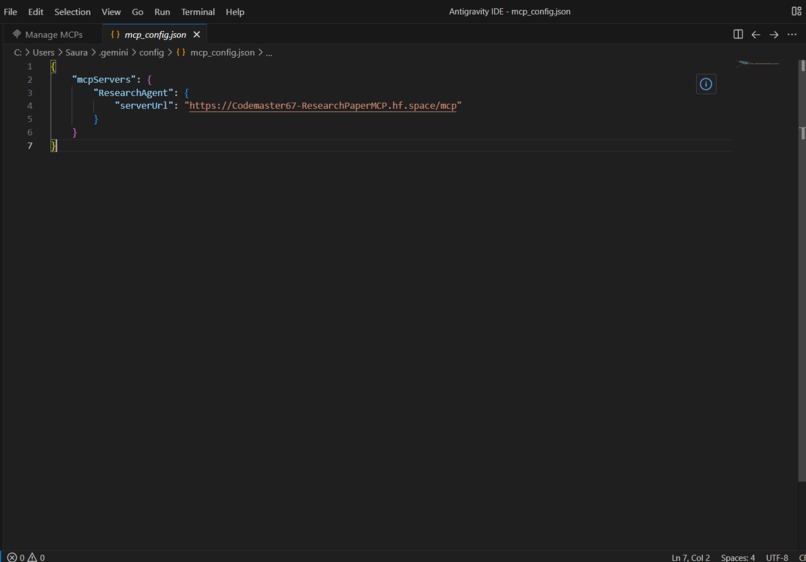Click the config breadcrumb segment
This screenshot has width=806, height=562.
pyautogui.click(x=151, y=52)
